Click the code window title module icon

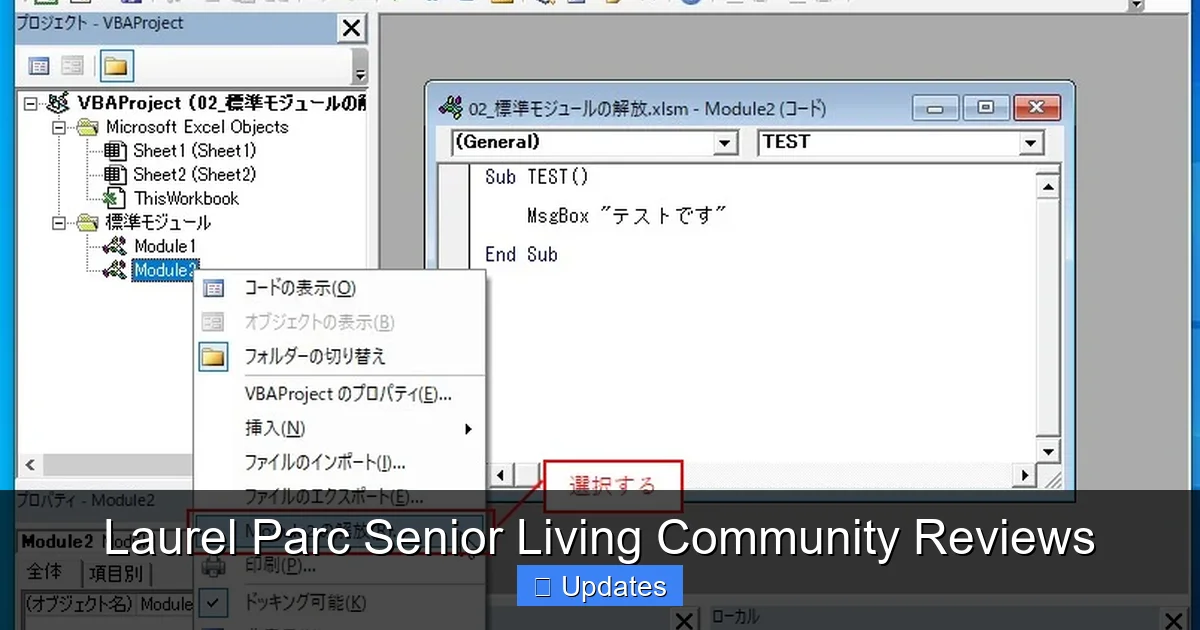point(451,108)
